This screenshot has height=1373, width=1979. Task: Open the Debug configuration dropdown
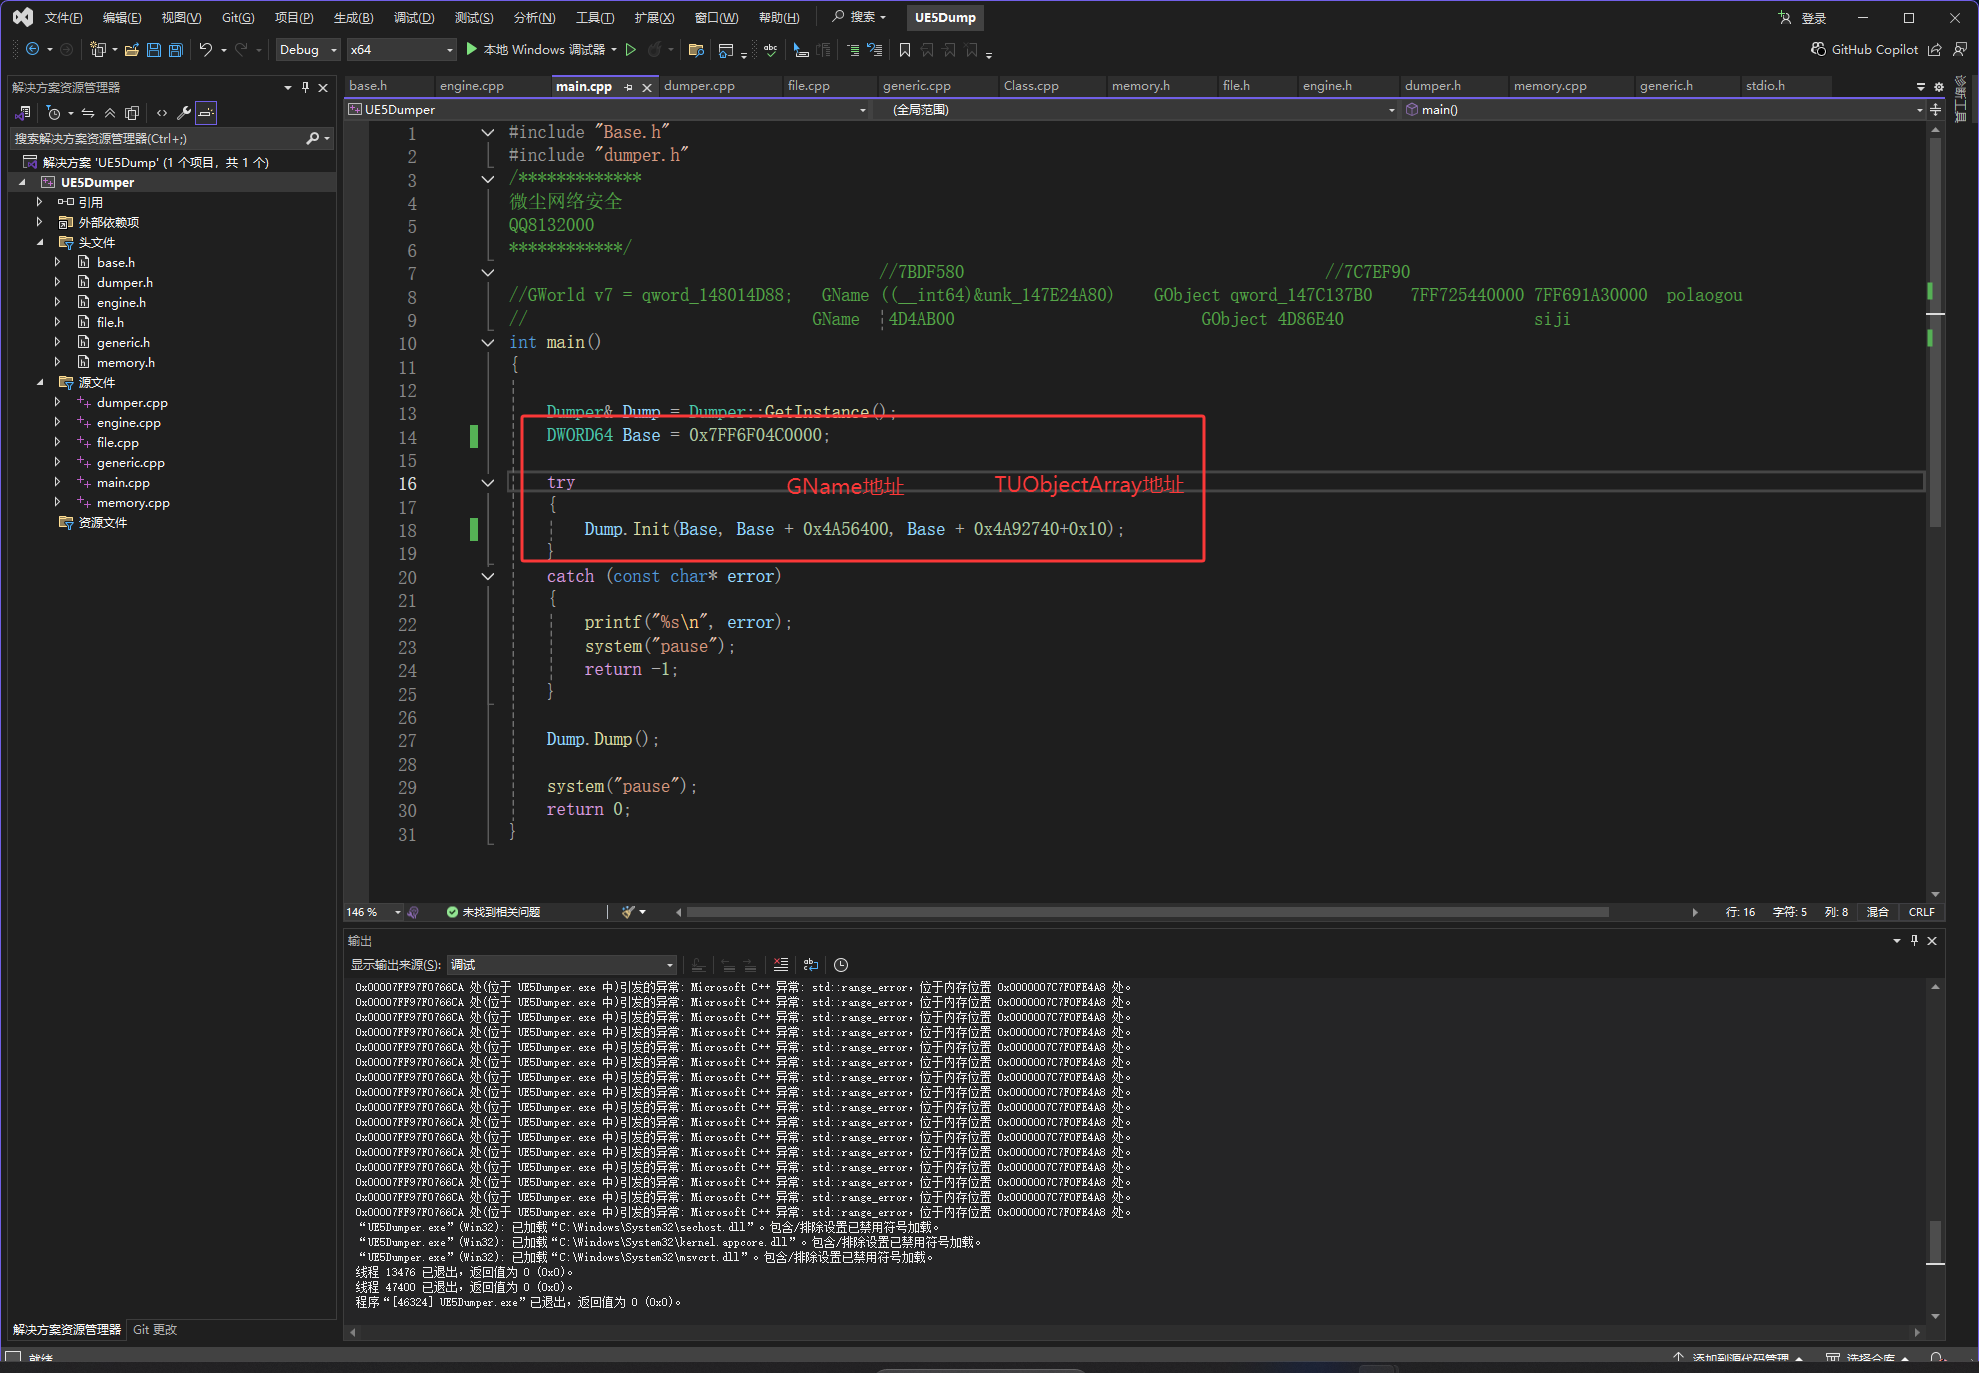[x=309, y=50]
